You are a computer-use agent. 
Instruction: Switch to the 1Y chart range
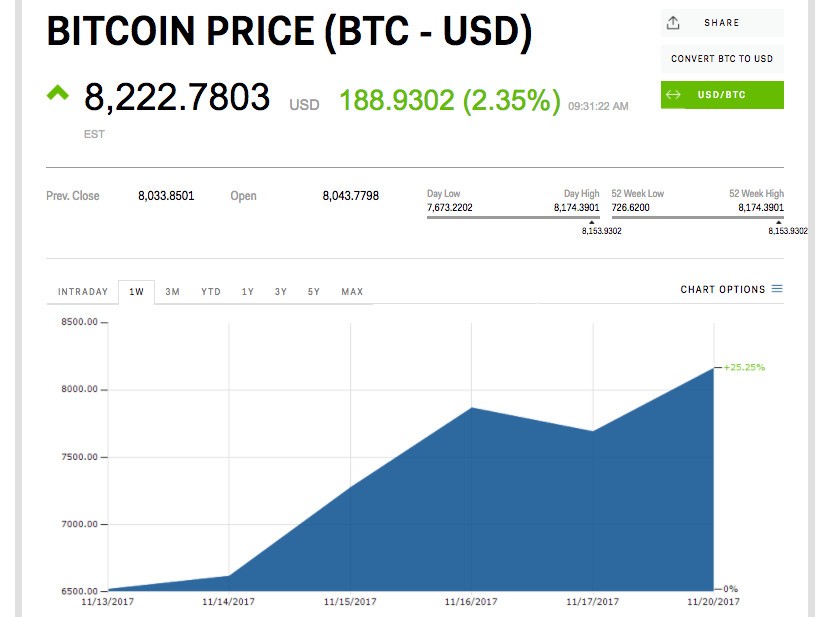click(248, 292)
